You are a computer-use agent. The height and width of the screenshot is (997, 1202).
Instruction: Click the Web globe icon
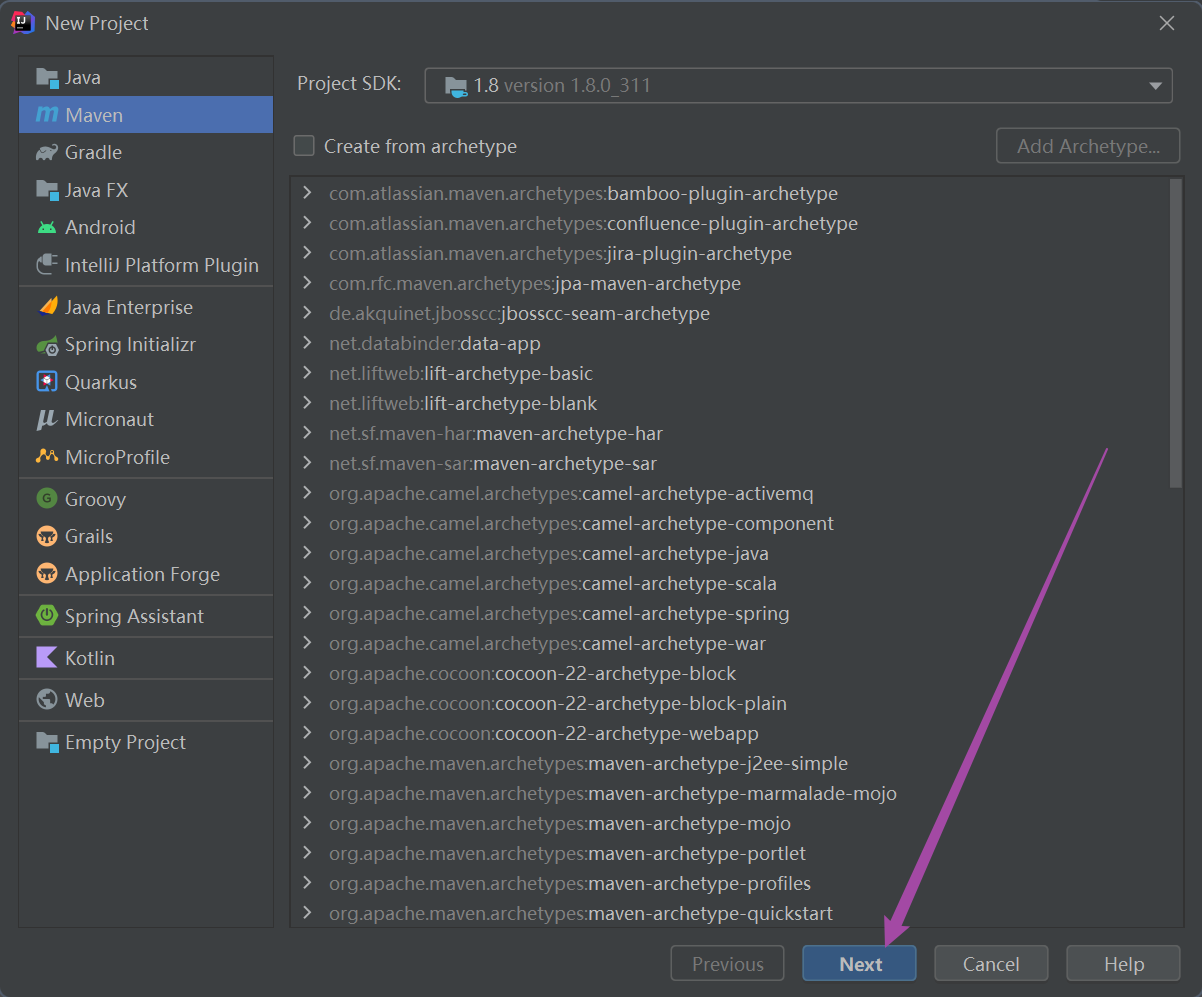[x=47, y=700]
